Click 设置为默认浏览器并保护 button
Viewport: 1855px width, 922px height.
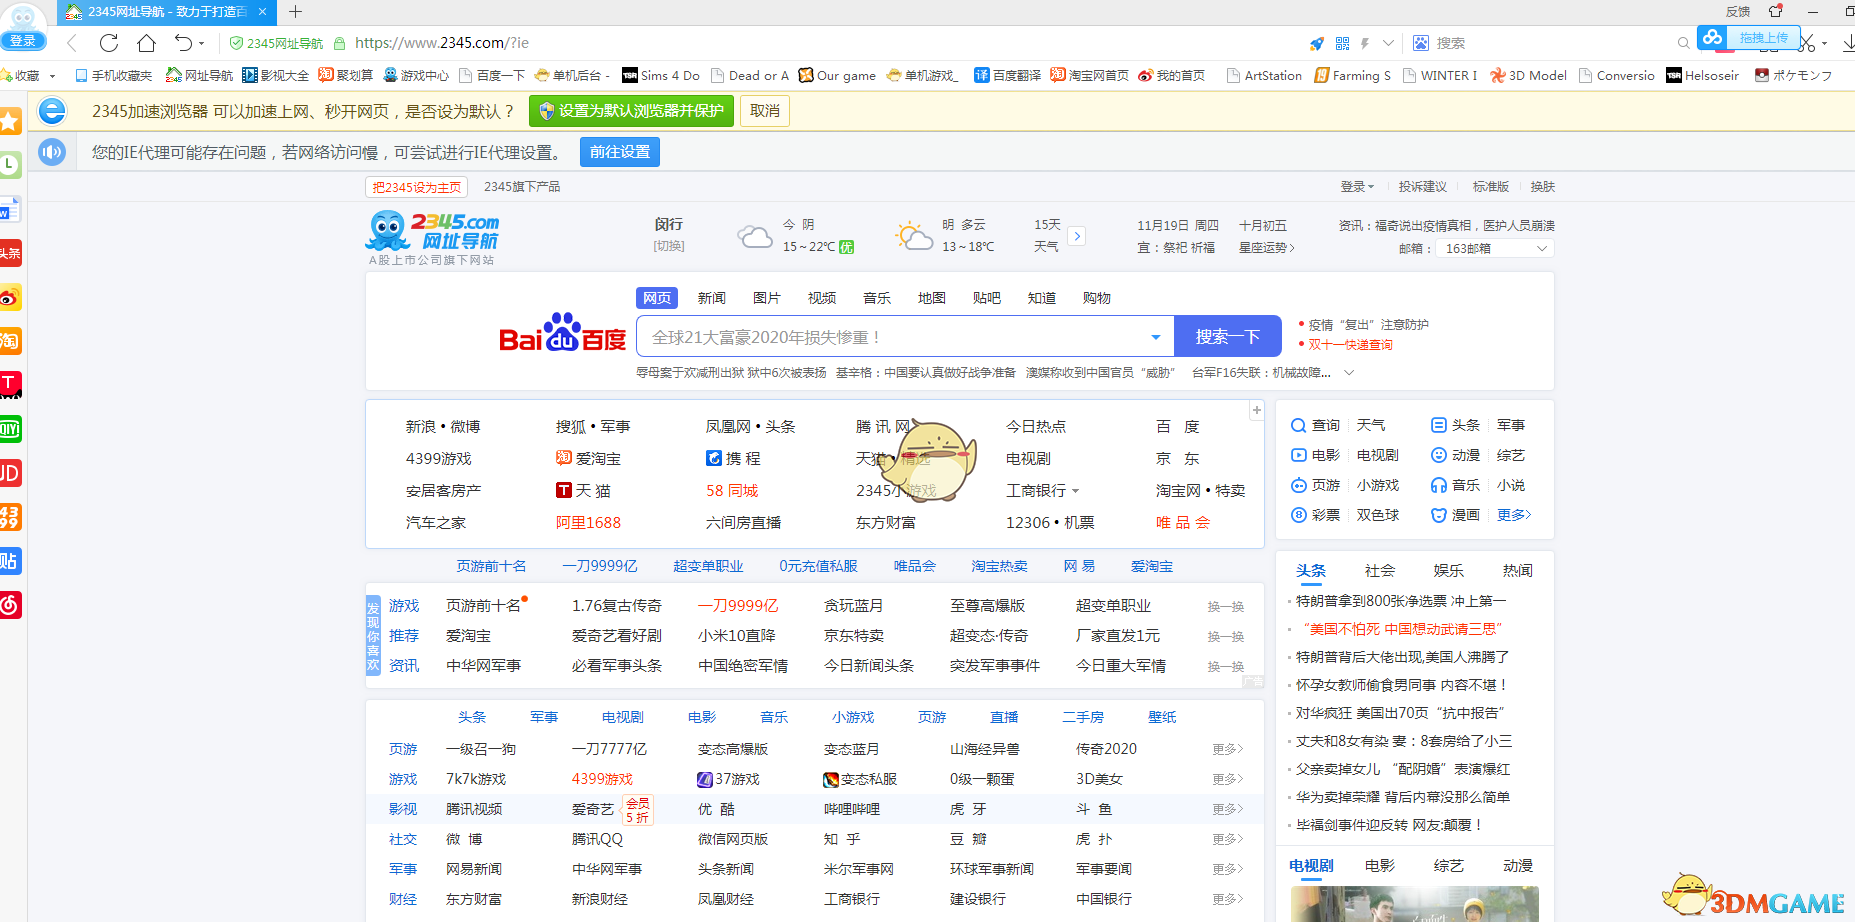pyautogui.click(x=634, y=111)
